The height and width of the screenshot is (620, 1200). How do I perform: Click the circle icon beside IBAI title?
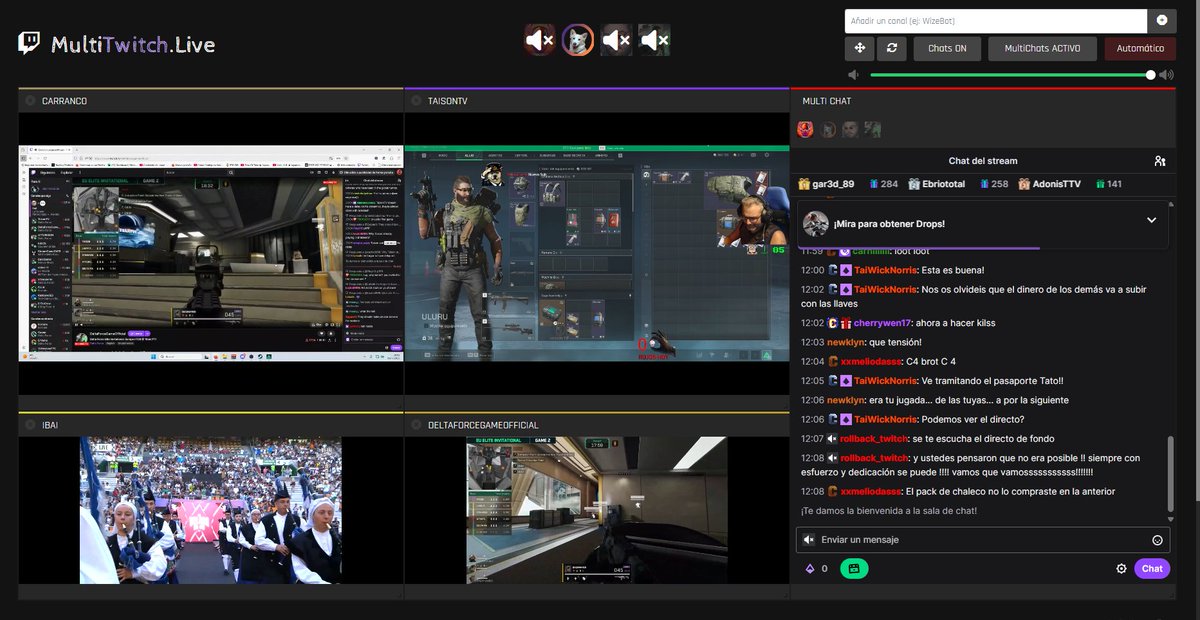point(30,425)
